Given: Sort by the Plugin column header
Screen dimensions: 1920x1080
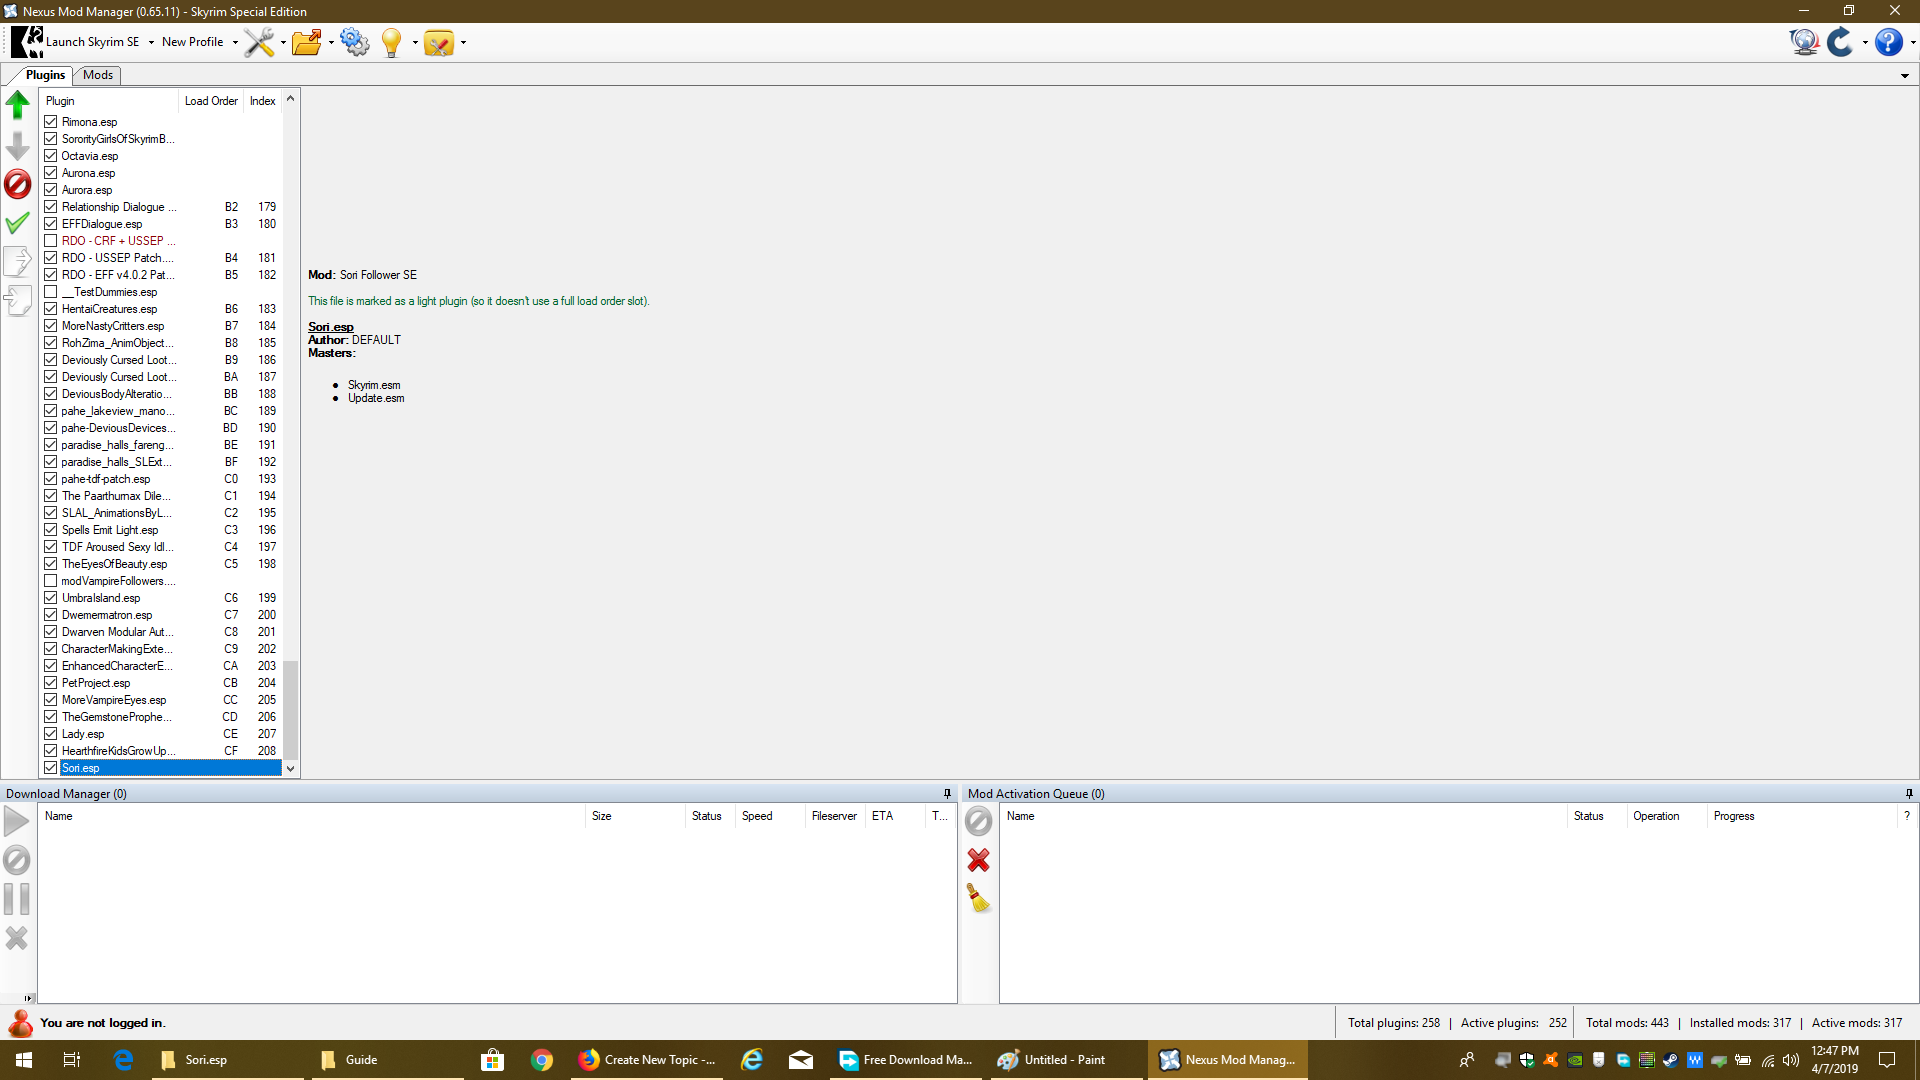Looking at the screenshot, I should click(x=109, y=101).
